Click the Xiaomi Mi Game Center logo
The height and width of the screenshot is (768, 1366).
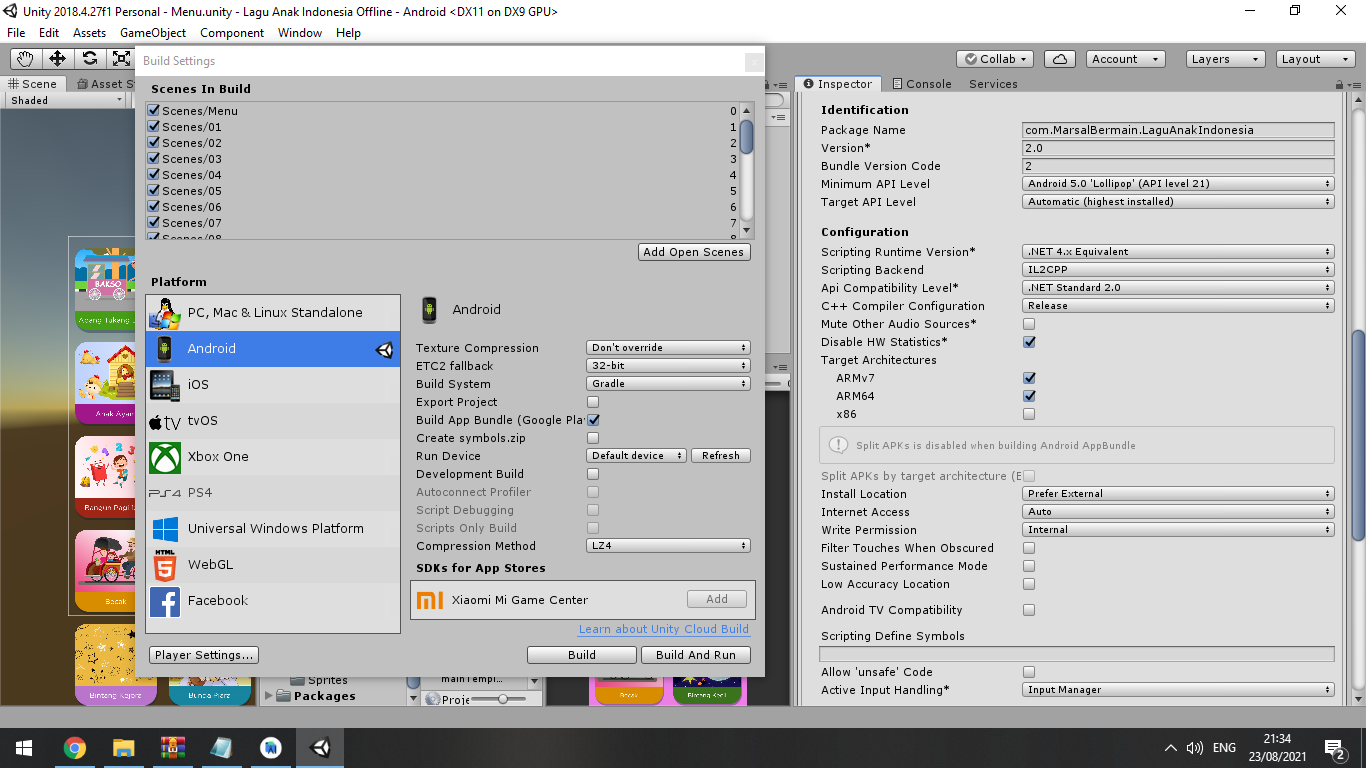430,600
